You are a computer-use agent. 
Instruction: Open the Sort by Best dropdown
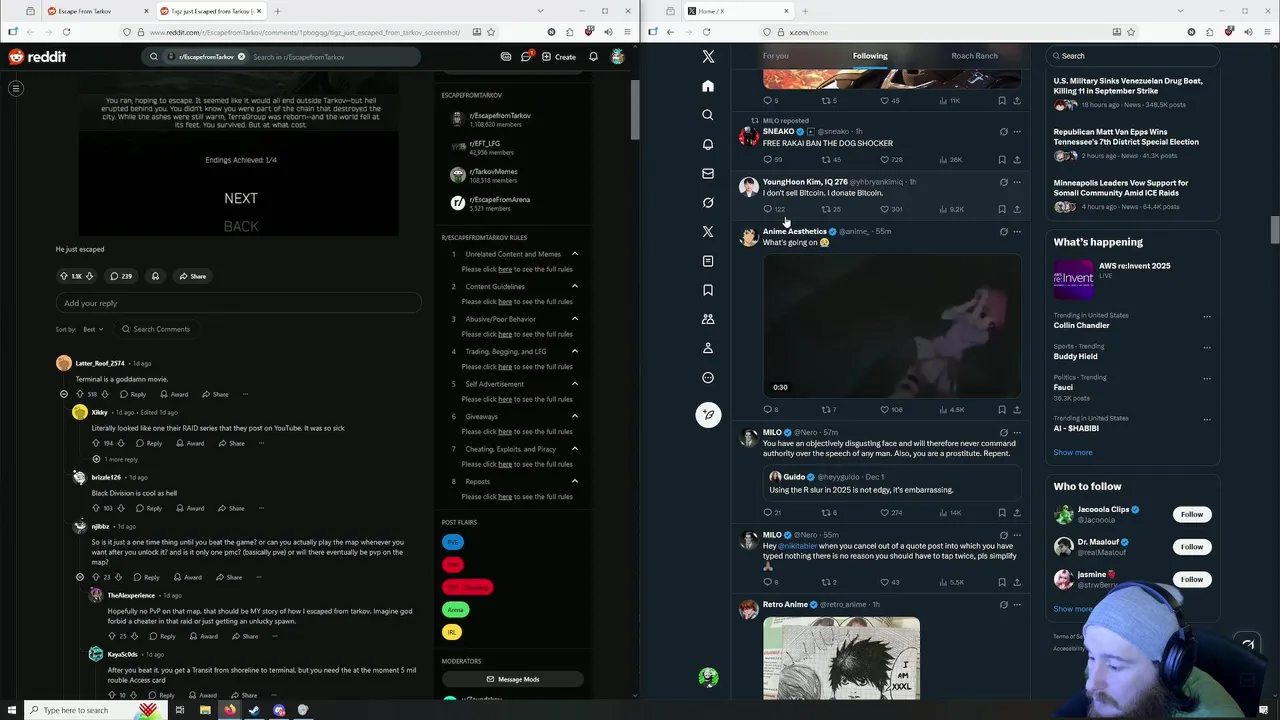coord(93,329)
